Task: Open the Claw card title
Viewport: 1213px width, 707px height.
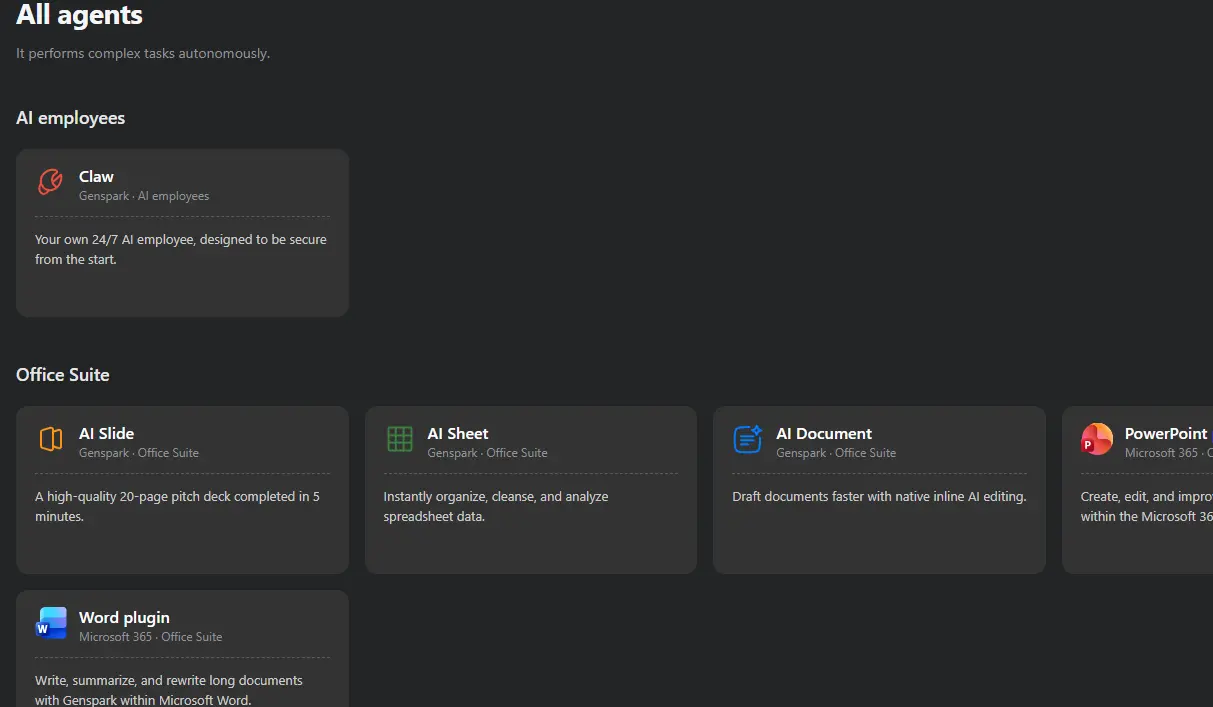Action: [96, 177]
